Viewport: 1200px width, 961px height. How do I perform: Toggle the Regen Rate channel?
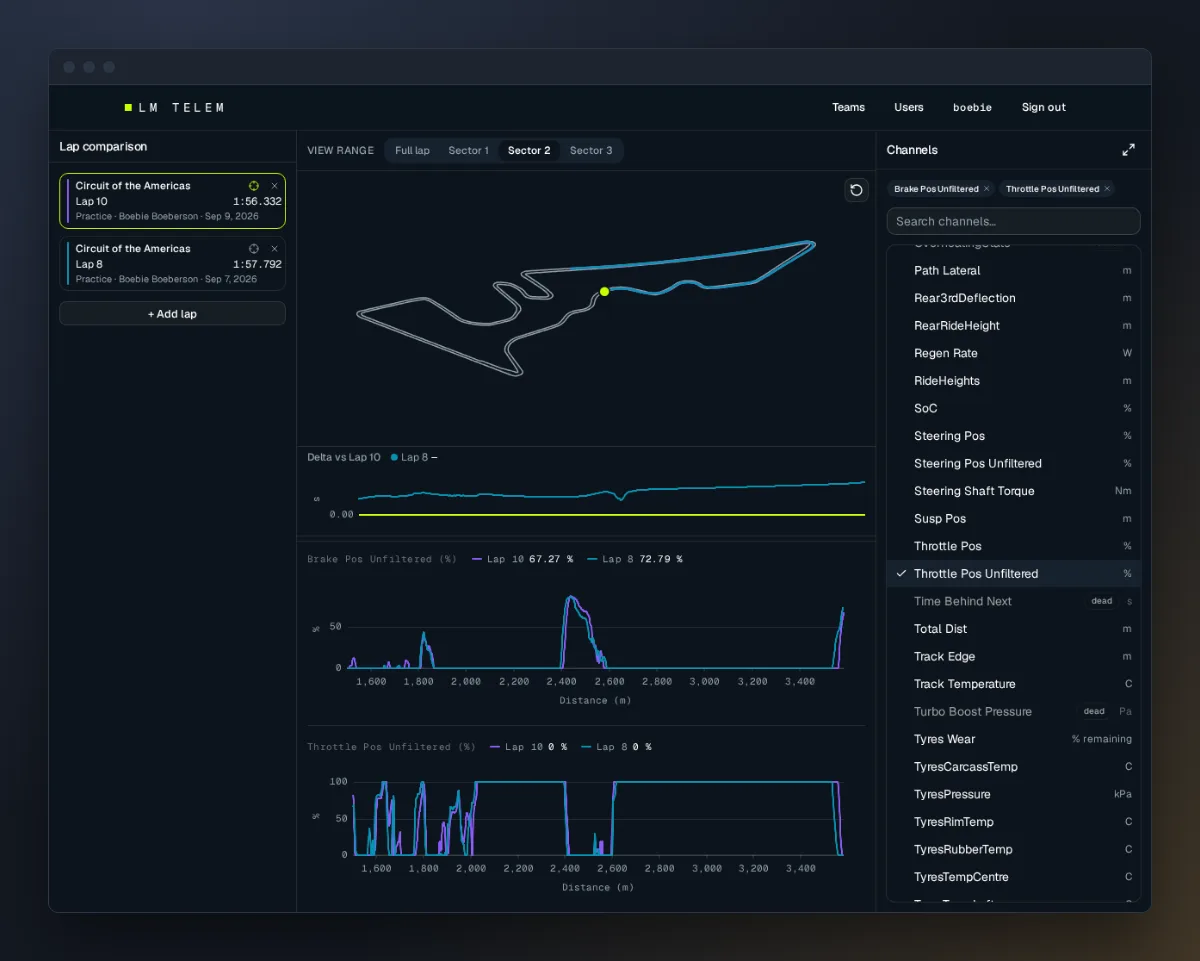(1013, 353)
